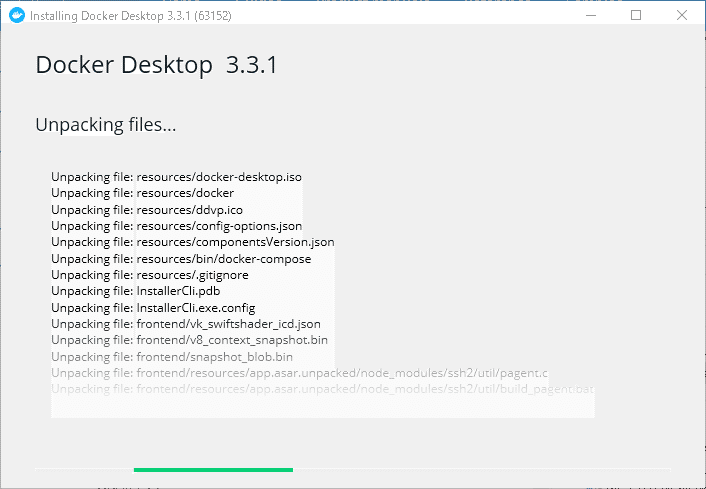Select the resources/config-options.json log line
Screen dimensions: 706x489
(x=176, y=226)
